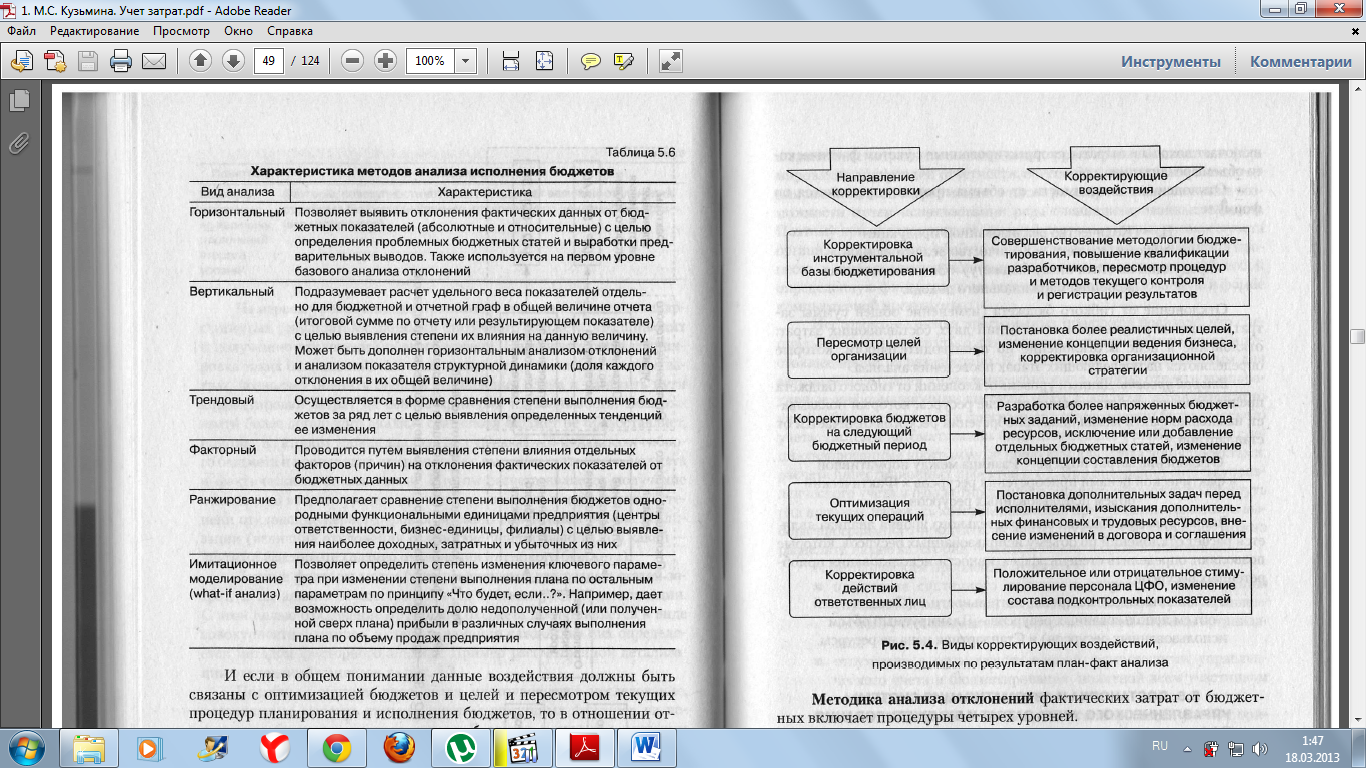Click the Create PDF online icon
The image size is (1366, 768).
(x=55, y=61)
